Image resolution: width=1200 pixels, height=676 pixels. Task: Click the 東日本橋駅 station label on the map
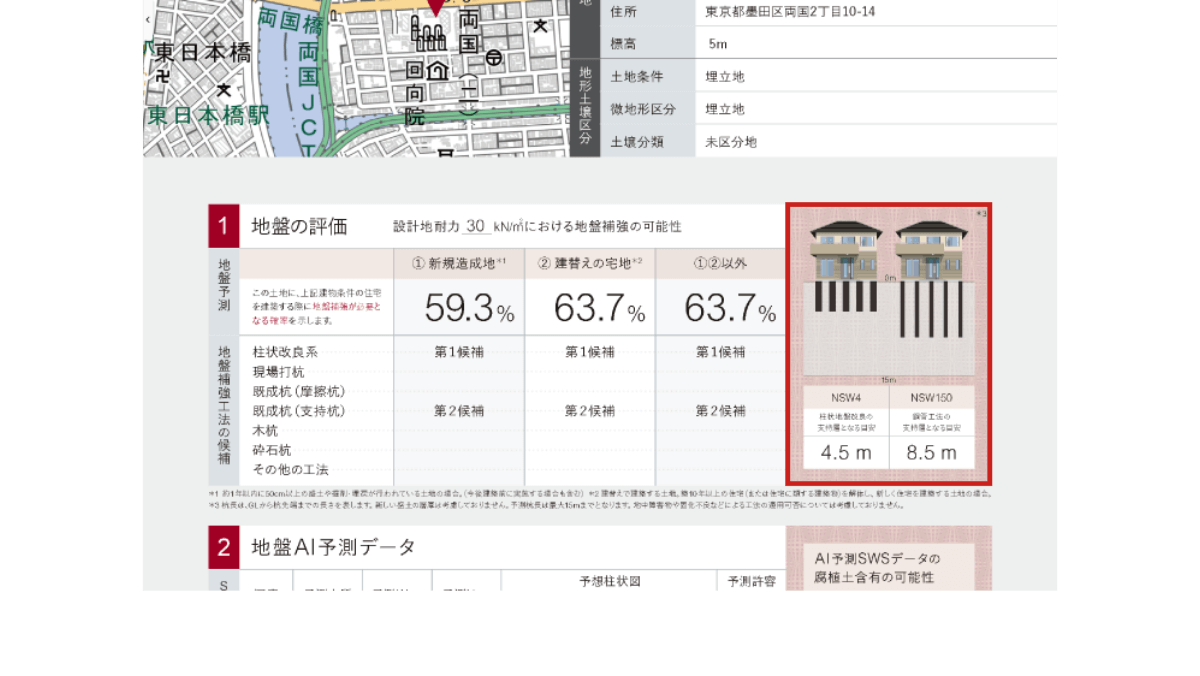[x=208, y=116]
